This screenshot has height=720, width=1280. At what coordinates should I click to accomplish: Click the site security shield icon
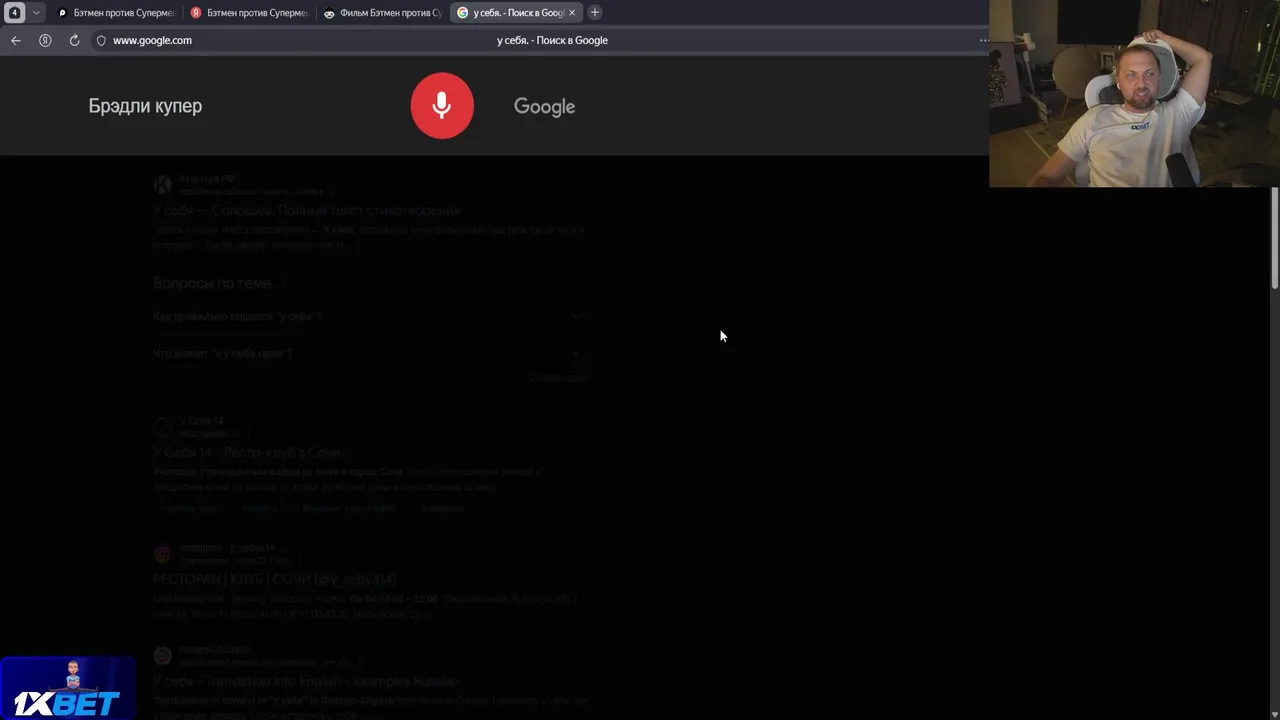pos(101,40)
